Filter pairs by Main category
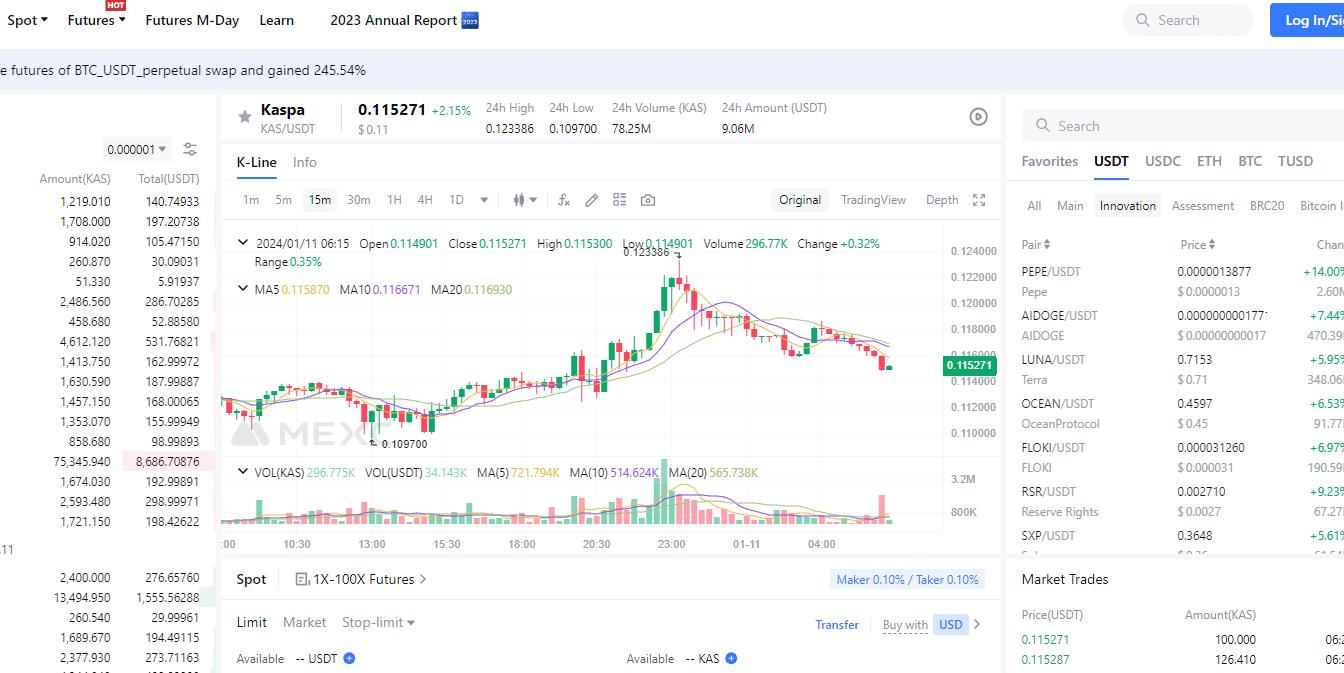Screen dimensions: 1344x673 [1070, 206]
